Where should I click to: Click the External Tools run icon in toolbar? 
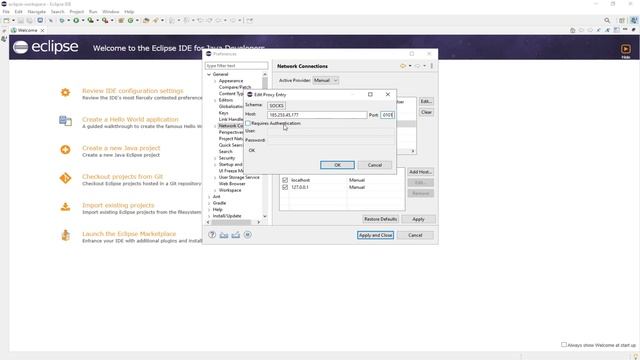coord(105,20)
